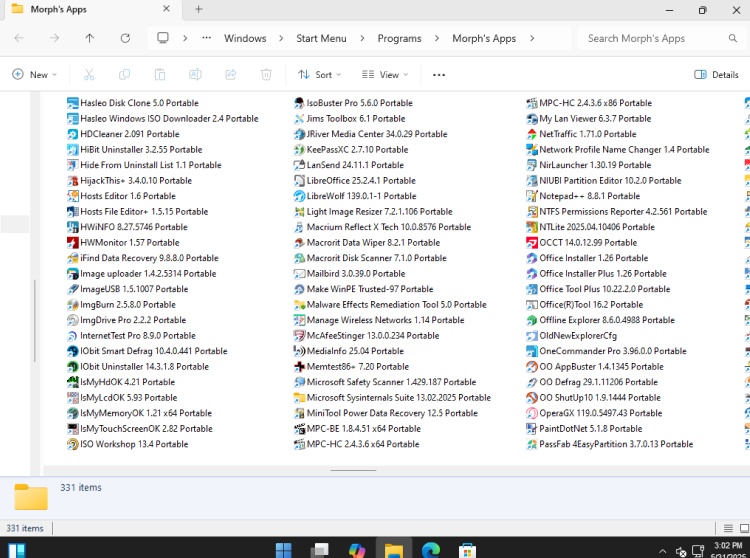
Task: Click the ImgBurn 2.5.8.0 icon
Action: (x=73, y=305)
